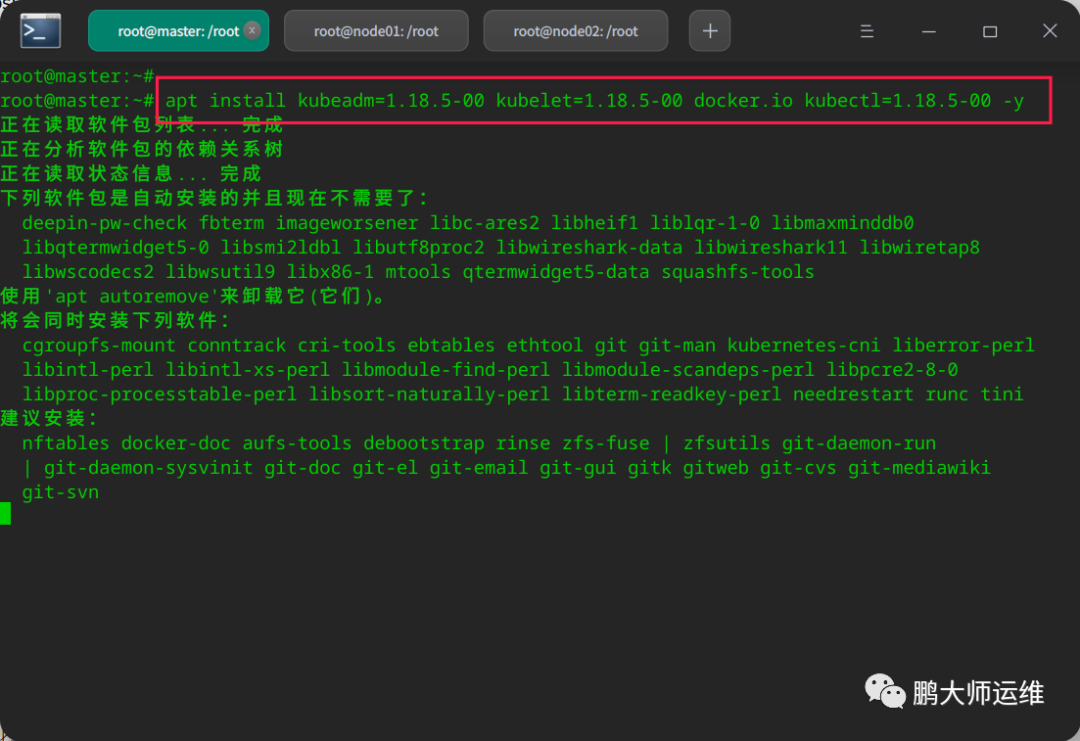Viewport: 1080px width, 741px height.
Task: Add a new terminal tab with plus button
Action: [709, 31]
